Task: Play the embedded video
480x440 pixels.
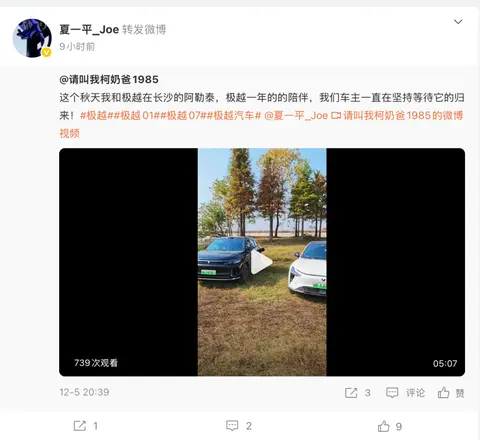Action: 262,262
